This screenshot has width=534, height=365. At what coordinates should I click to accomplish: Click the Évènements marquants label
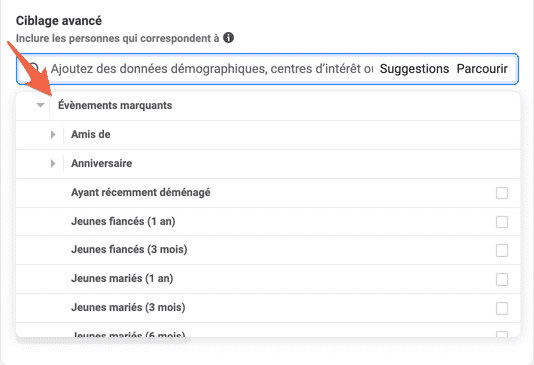click(x=115, y=105)
